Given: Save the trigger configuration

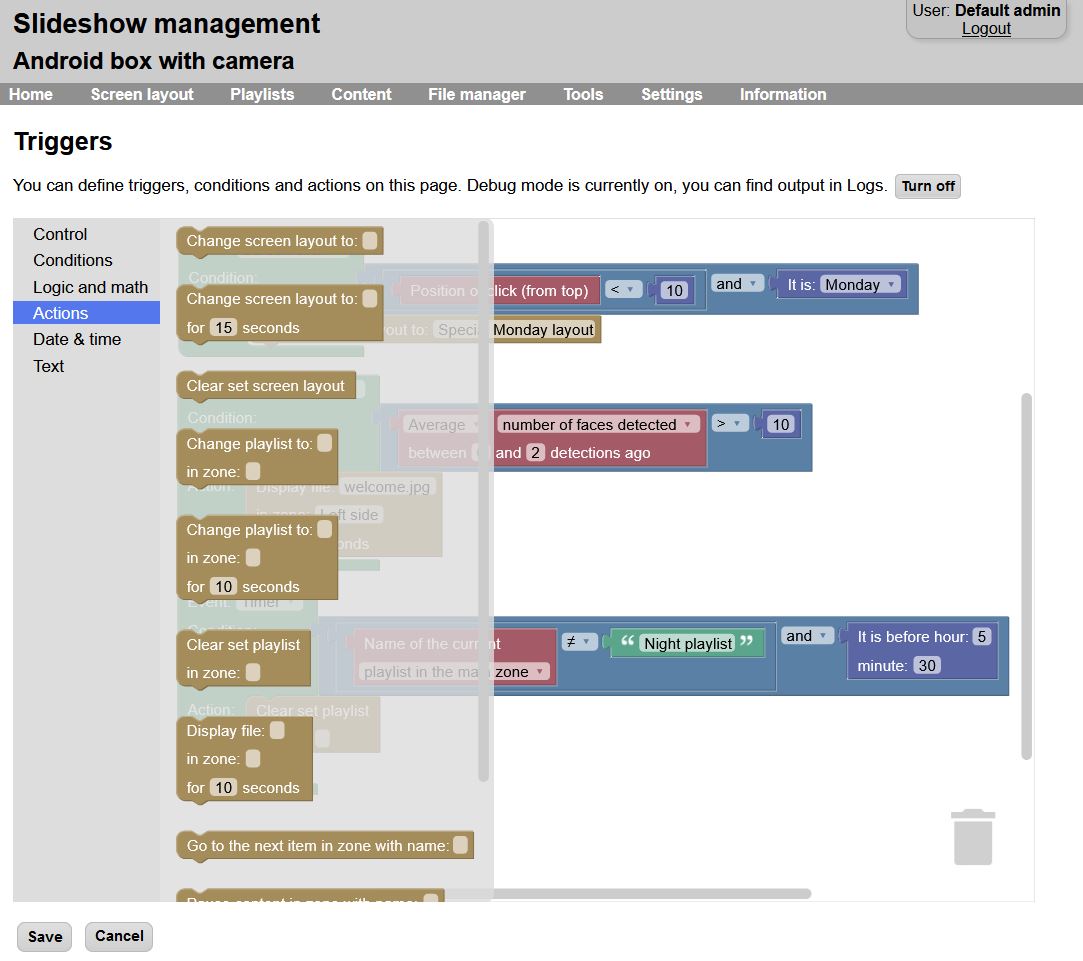Looking at the screenshot, I should pyautogui.click(x=45, y=937).
